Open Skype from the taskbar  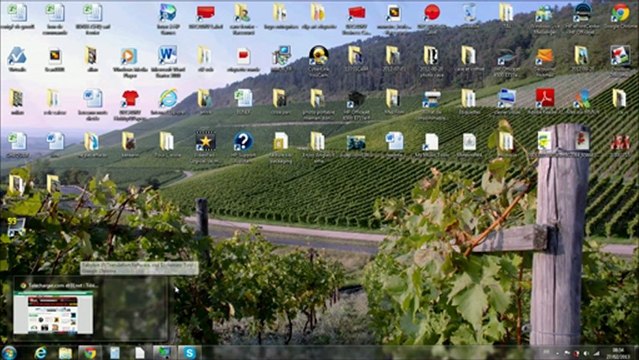click(x=189, y=353)
